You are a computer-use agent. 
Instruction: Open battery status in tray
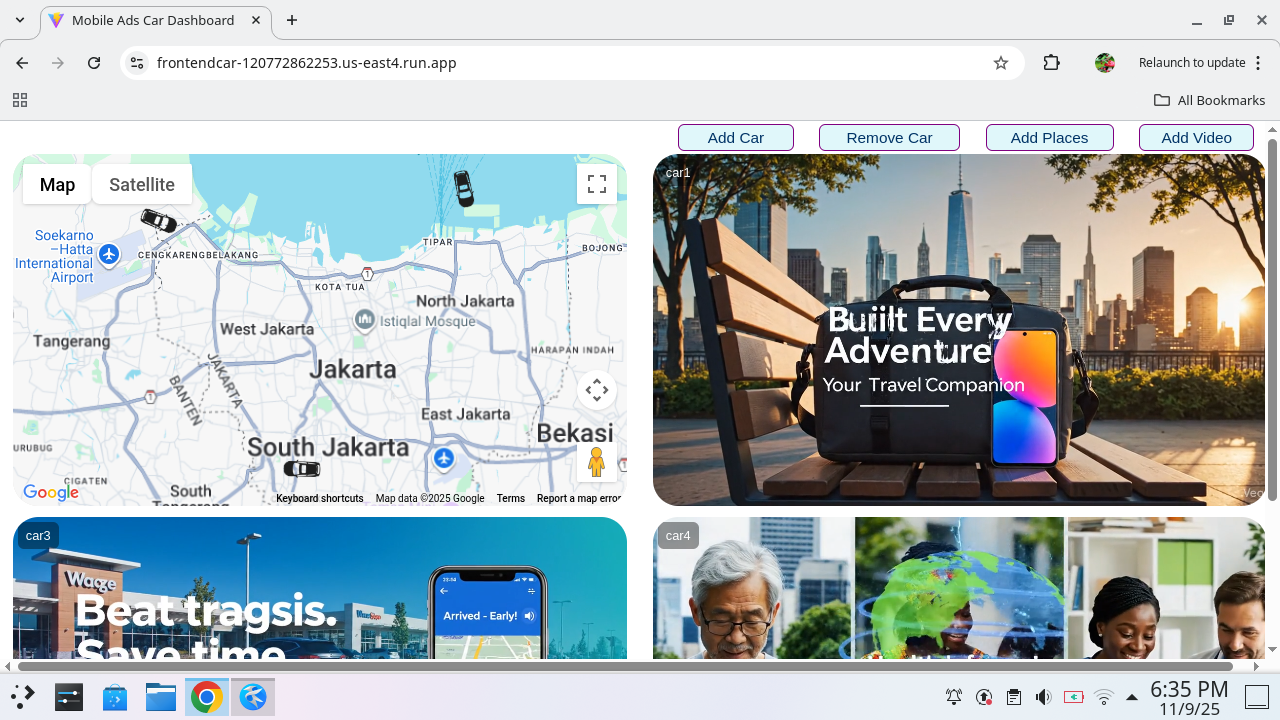click(x=1074, y=697)
